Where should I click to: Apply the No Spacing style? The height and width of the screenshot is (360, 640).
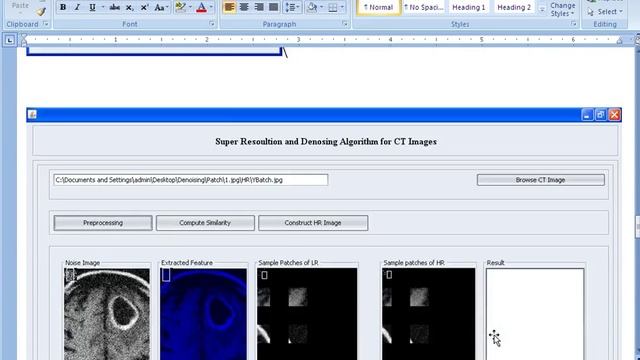(x=424, y=7)
